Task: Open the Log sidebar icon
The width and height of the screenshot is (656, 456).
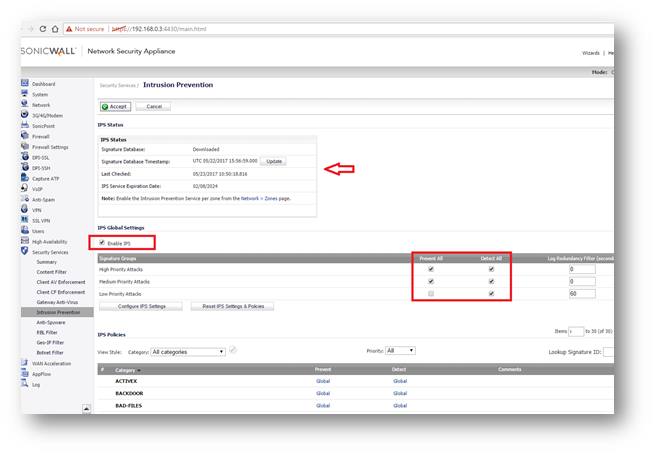Action: (25, 383)
